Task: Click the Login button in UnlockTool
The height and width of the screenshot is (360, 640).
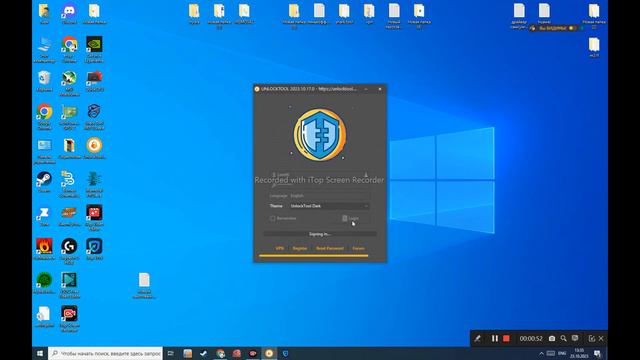Action: coord(351,218)
